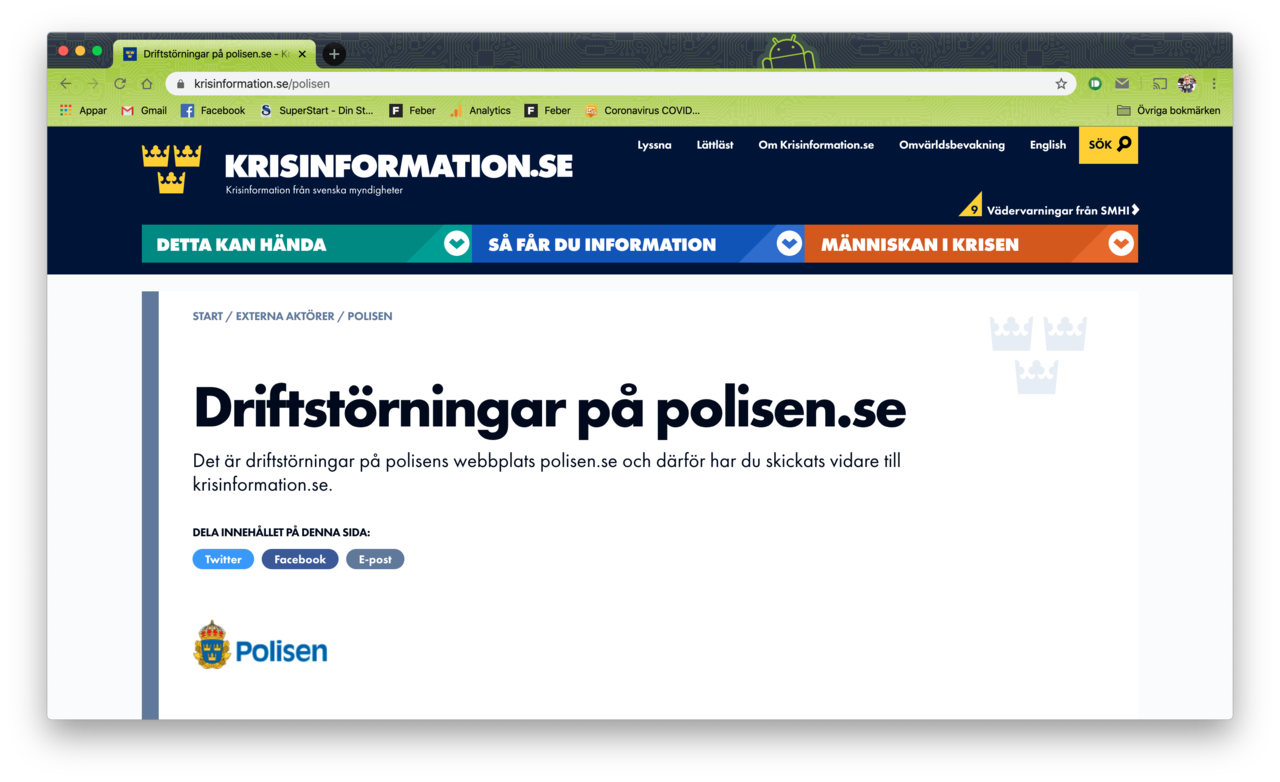
Task: Open the Feber bookmark after Analytics
Action: pyautogui.click(x=548, y=111)
